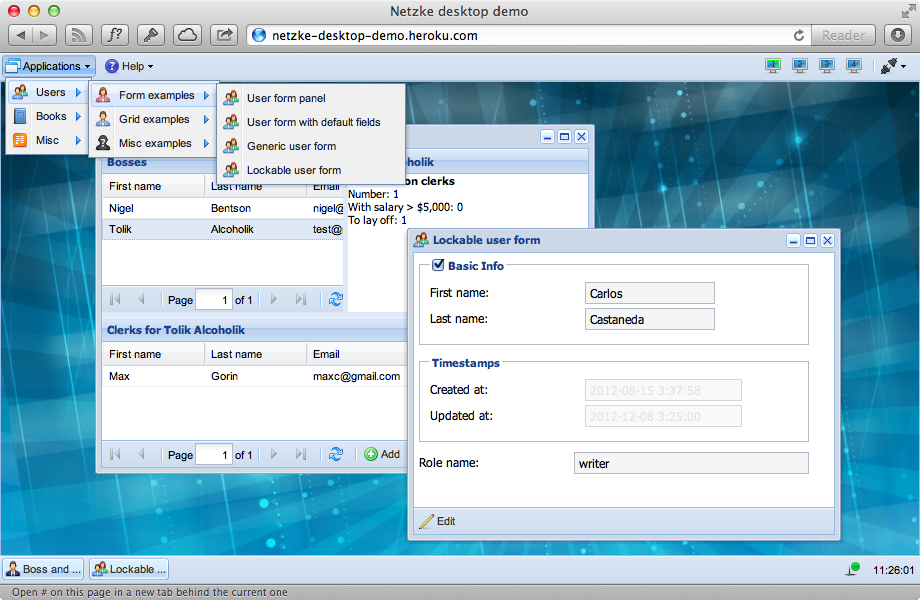Open the Help menu
The width and height of the screenshot is (920, 600).
128,66
